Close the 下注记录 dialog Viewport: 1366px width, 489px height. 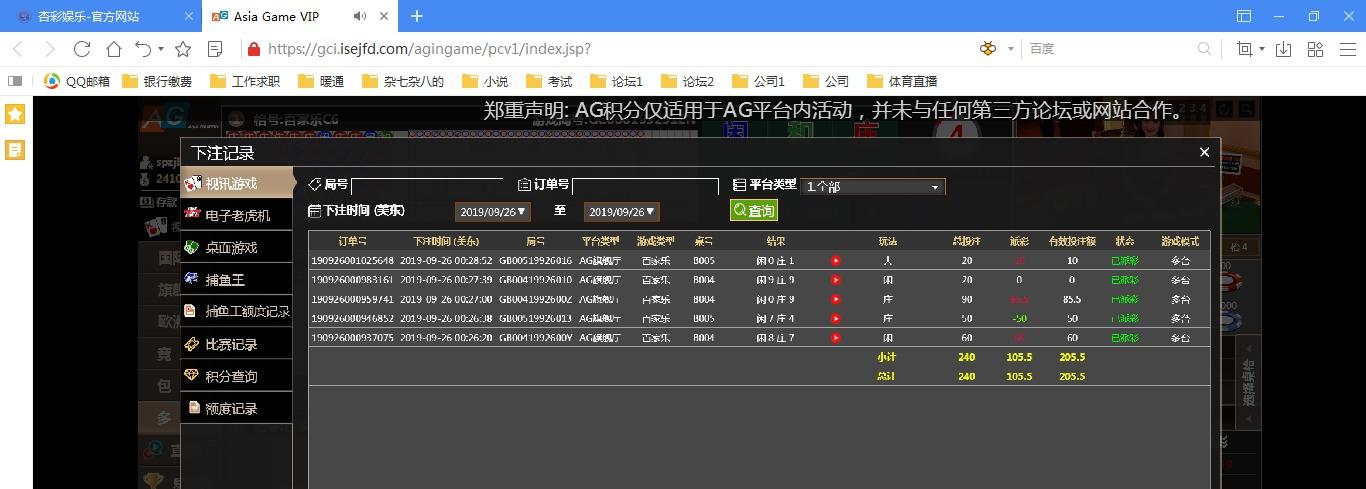[x=1204, y=152]
